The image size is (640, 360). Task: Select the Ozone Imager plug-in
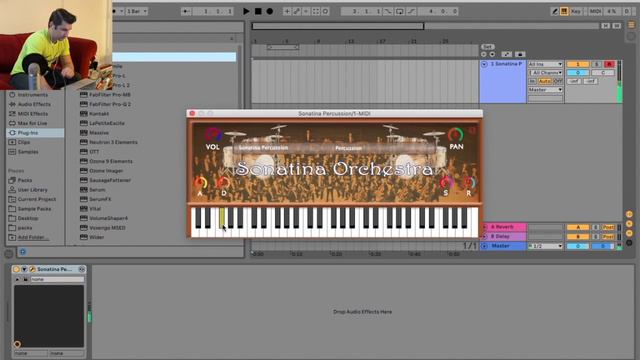(106, 171)
